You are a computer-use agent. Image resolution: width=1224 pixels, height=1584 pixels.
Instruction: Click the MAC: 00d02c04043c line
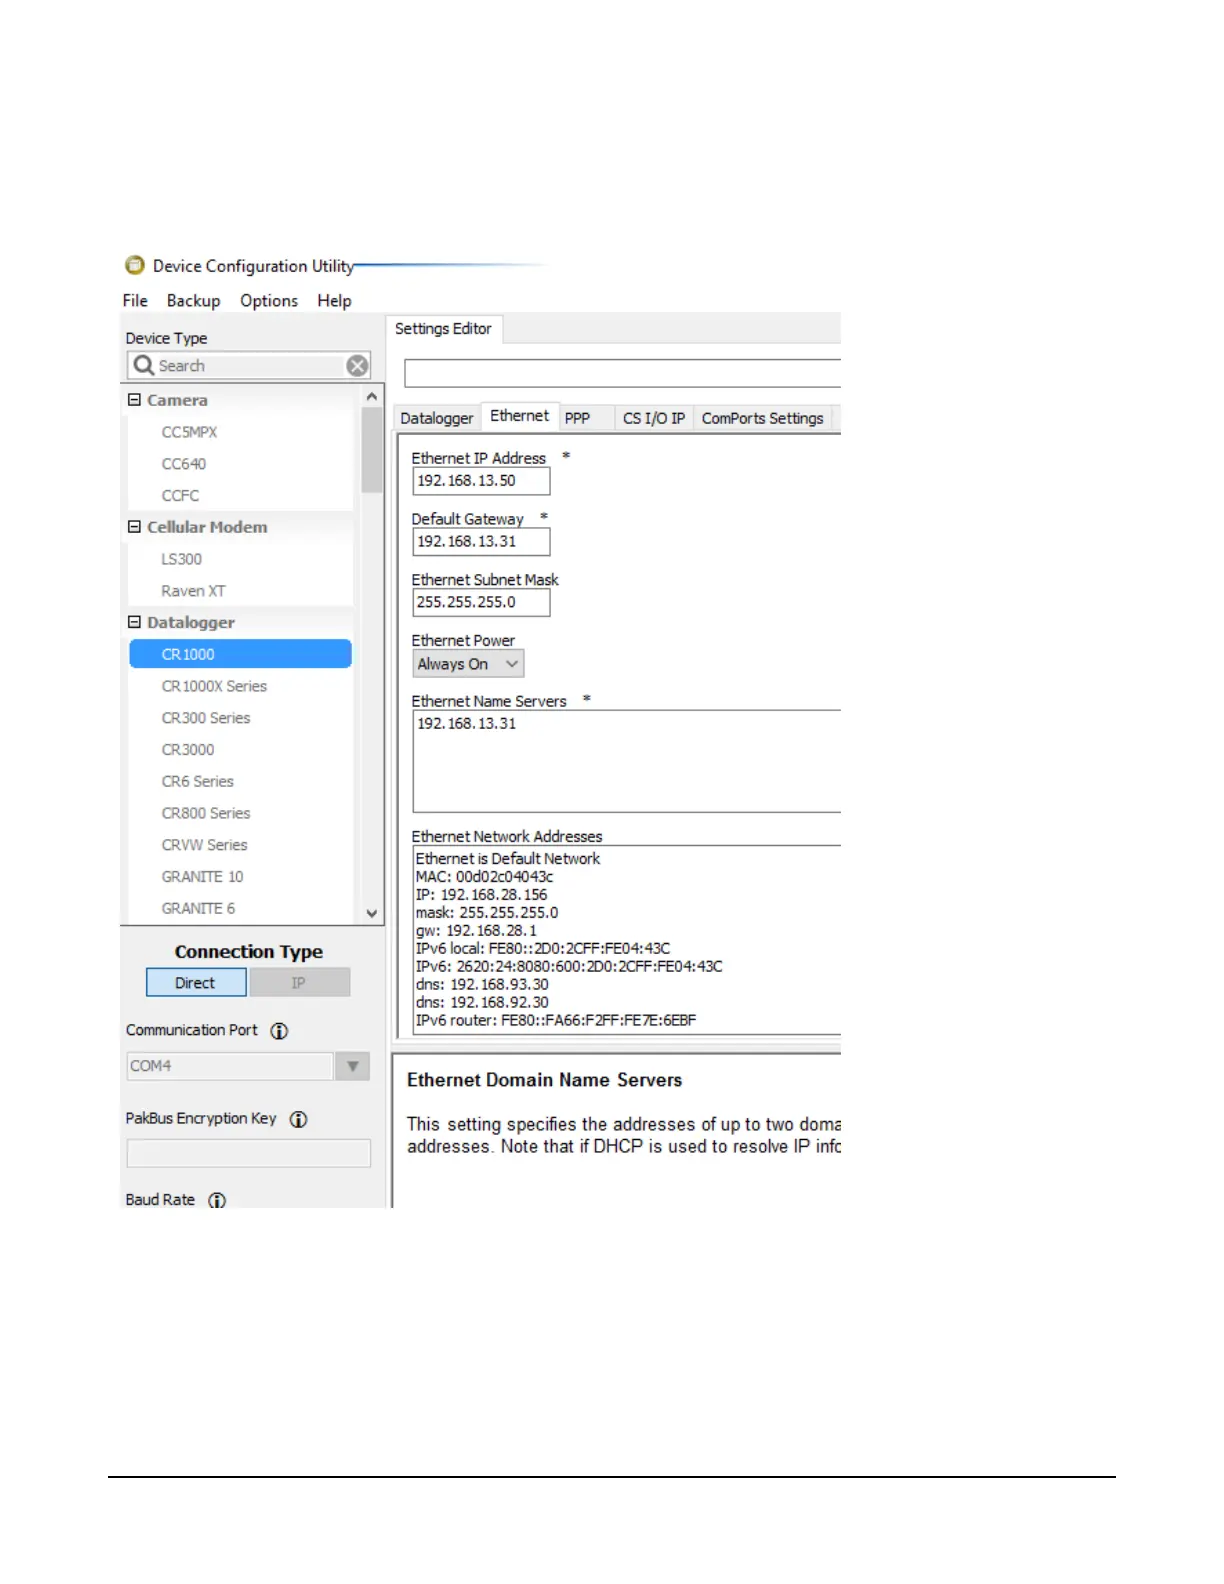(485, 877)
